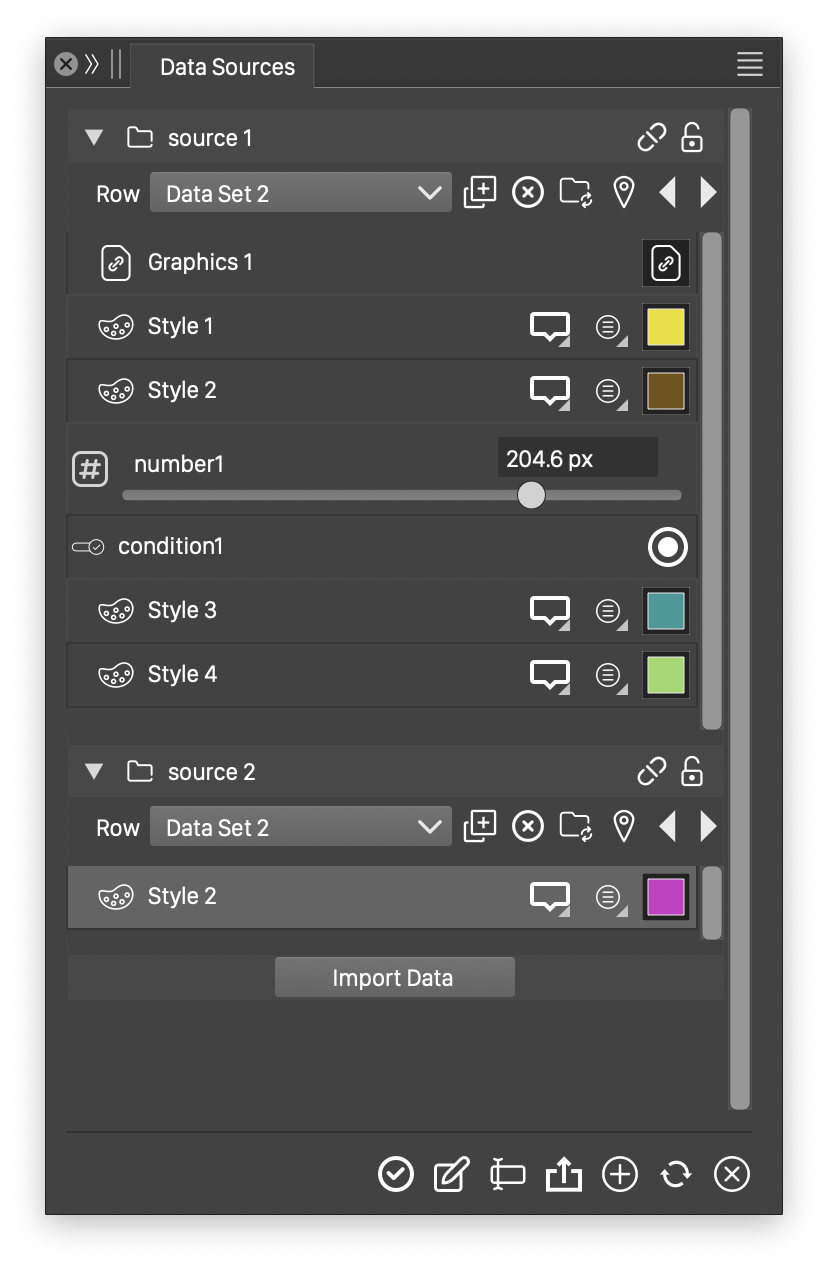Click the export icon in the bottom toolbar
This screenshot has width=828, height=1268.
(564, 1174)
